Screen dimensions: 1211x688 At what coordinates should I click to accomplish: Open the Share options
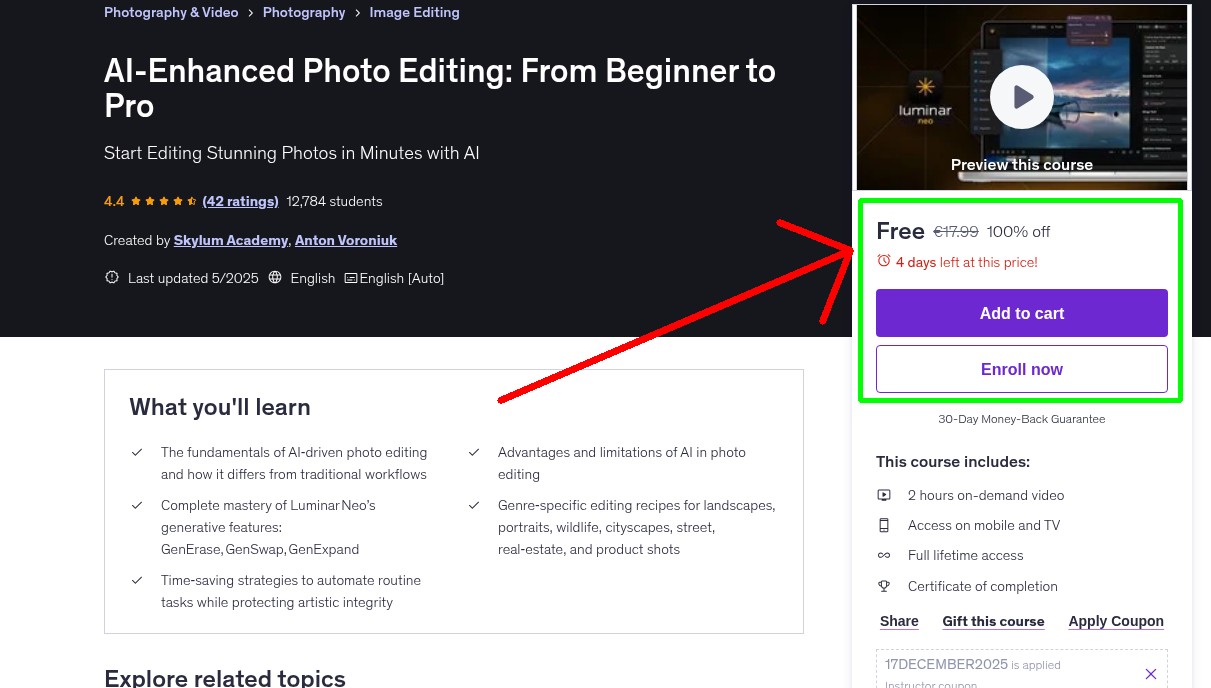click(898, 621)
